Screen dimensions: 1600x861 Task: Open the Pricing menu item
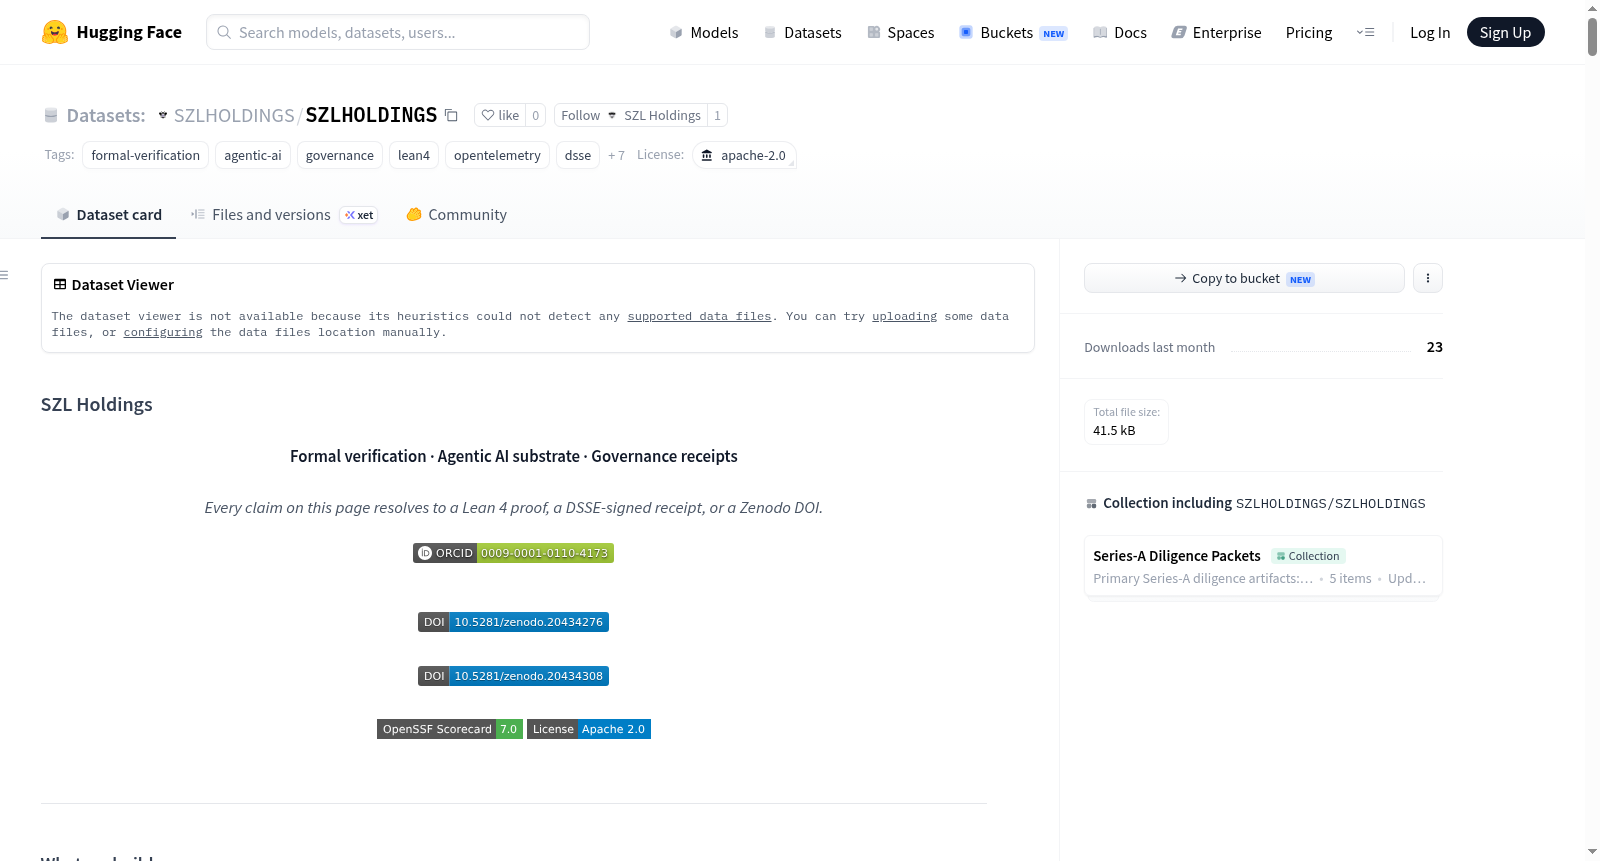pos(1309,33)
